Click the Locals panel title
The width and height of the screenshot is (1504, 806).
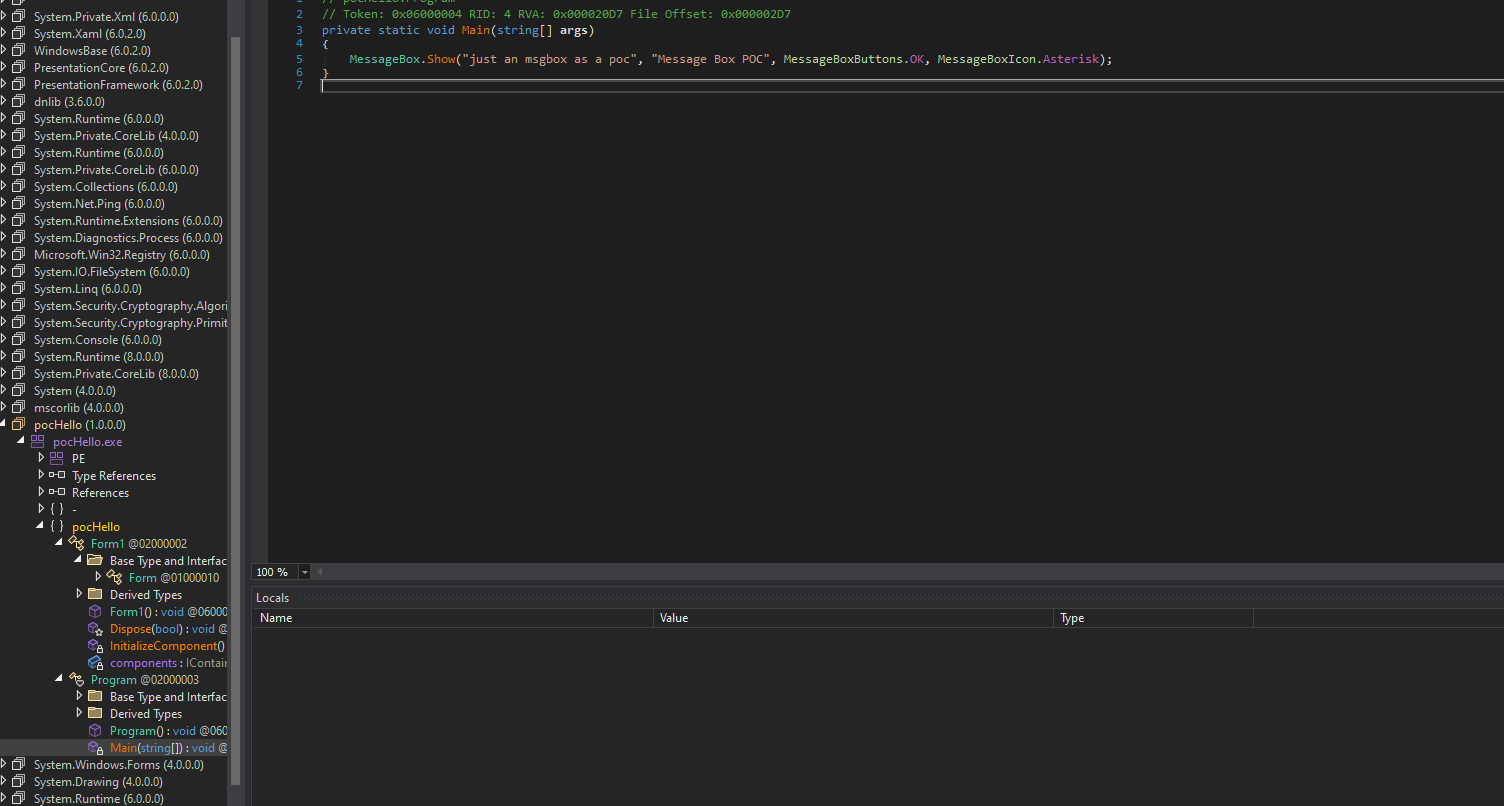pyautogui.click(x=273, y=598)
